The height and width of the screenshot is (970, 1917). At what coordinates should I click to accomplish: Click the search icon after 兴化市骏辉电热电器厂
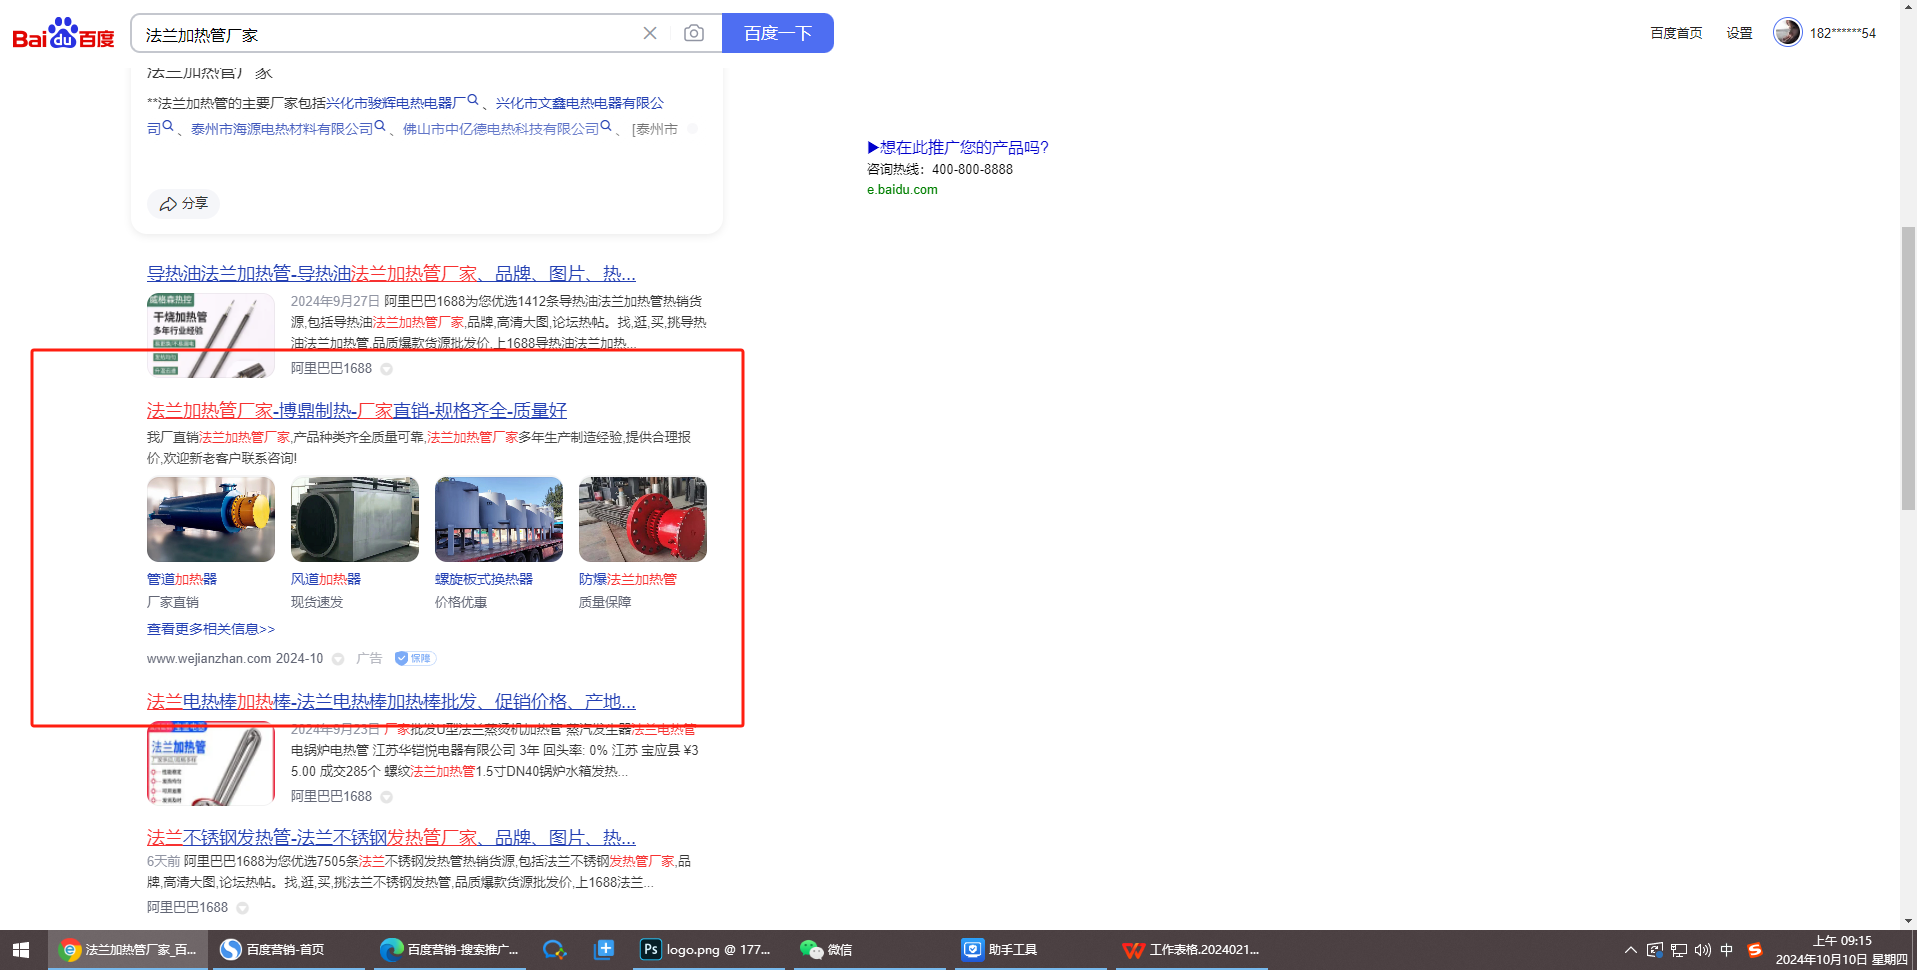[473, 100]
